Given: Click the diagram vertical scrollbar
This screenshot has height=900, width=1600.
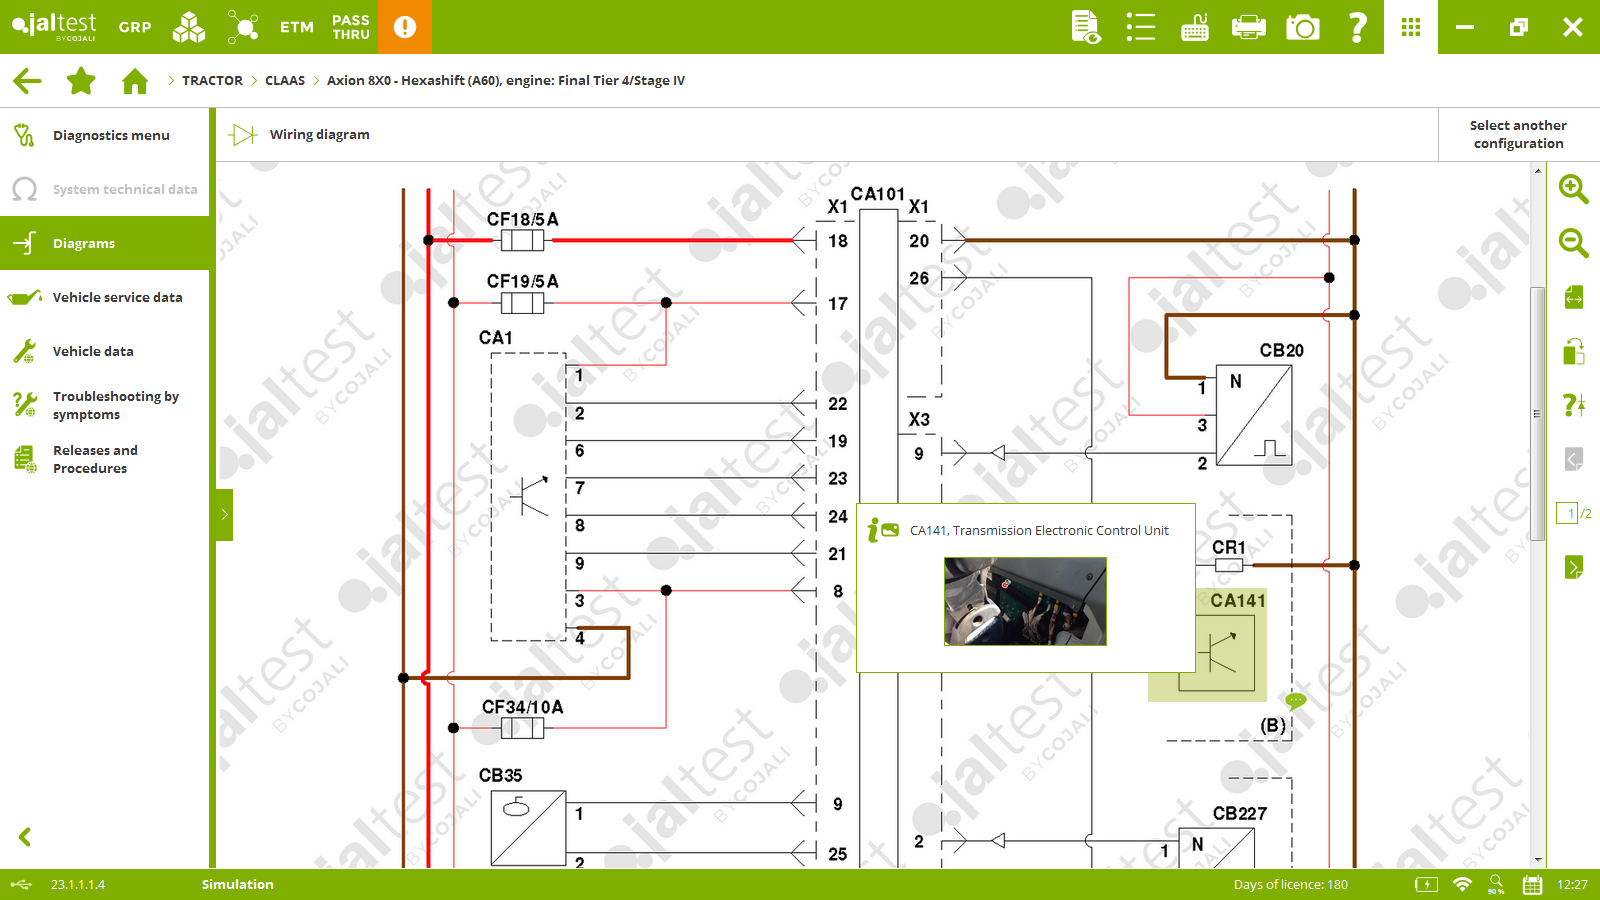Looking at the screenshot, I should click(x=1537, y=413).
